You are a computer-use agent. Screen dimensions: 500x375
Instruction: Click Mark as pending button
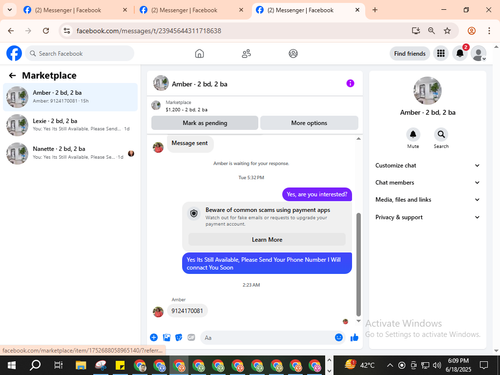(205, 123)
